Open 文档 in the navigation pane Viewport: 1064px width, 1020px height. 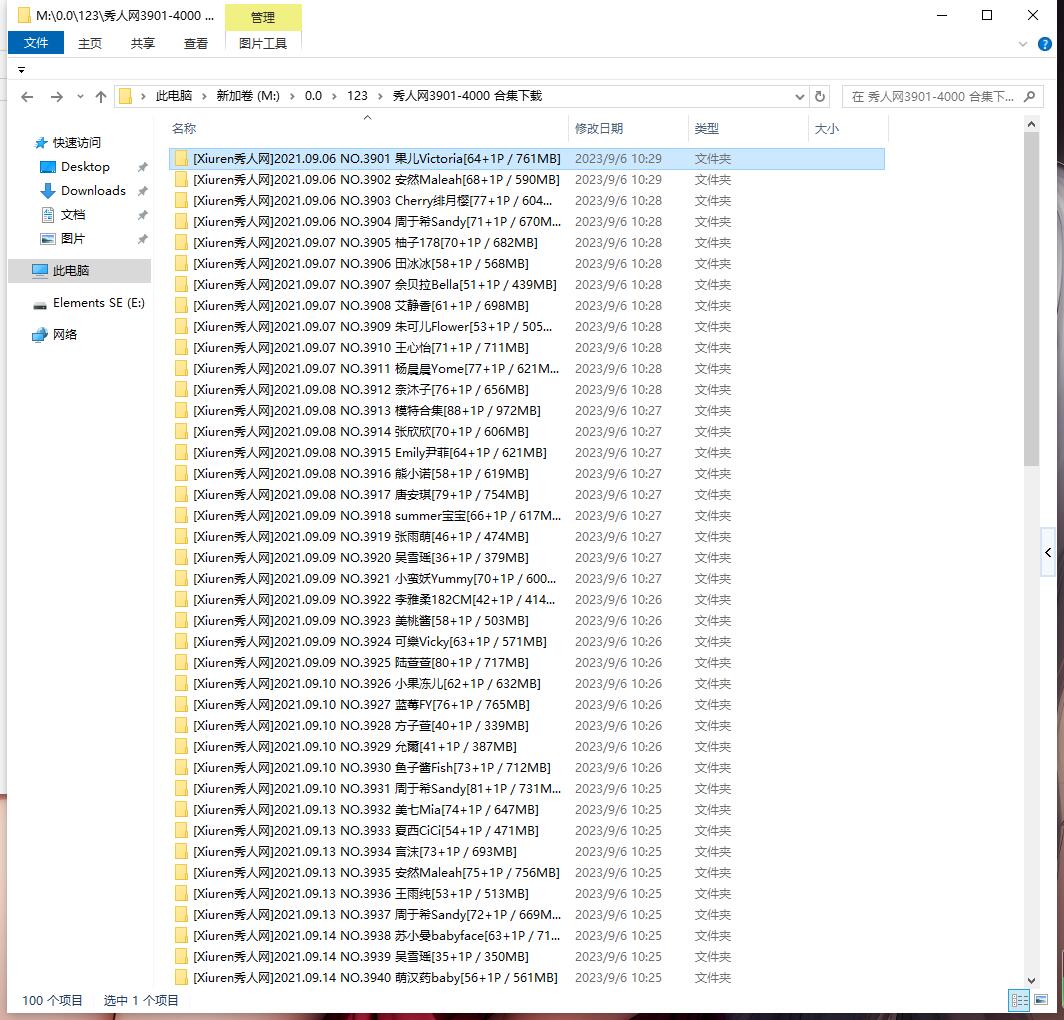tap(73, 215)
